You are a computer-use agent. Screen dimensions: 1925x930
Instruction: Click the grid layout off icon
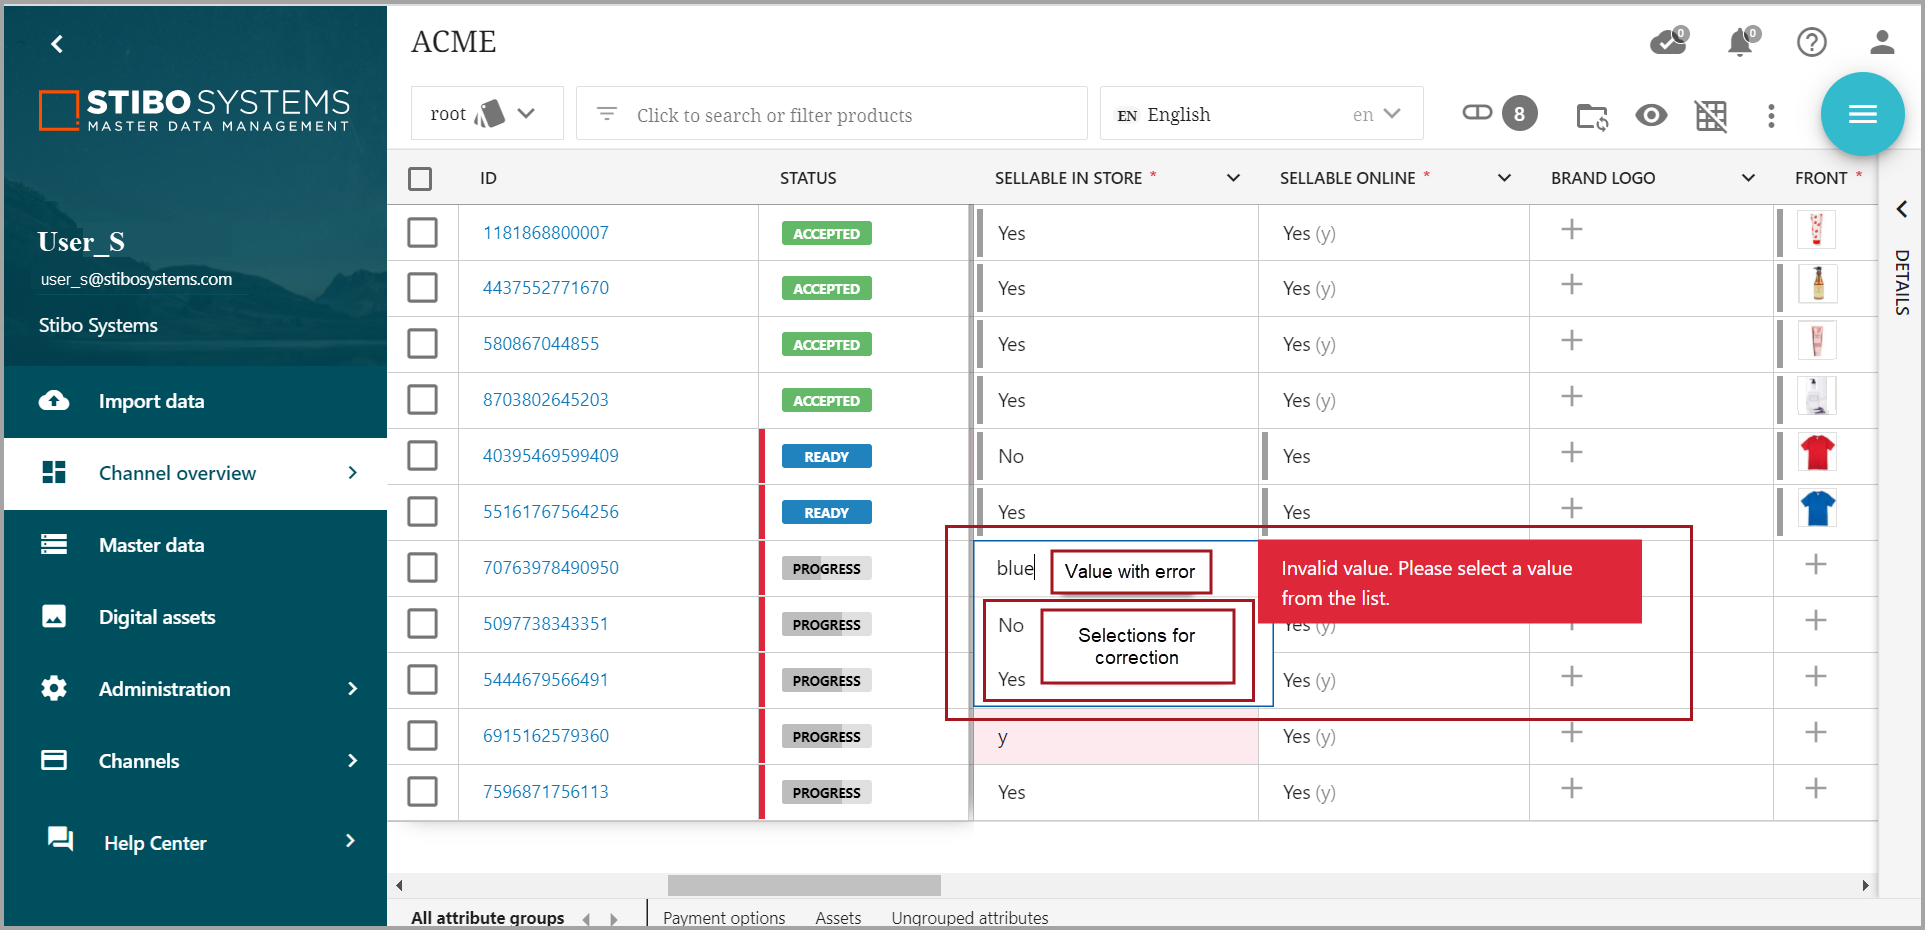pos(1711,116)
